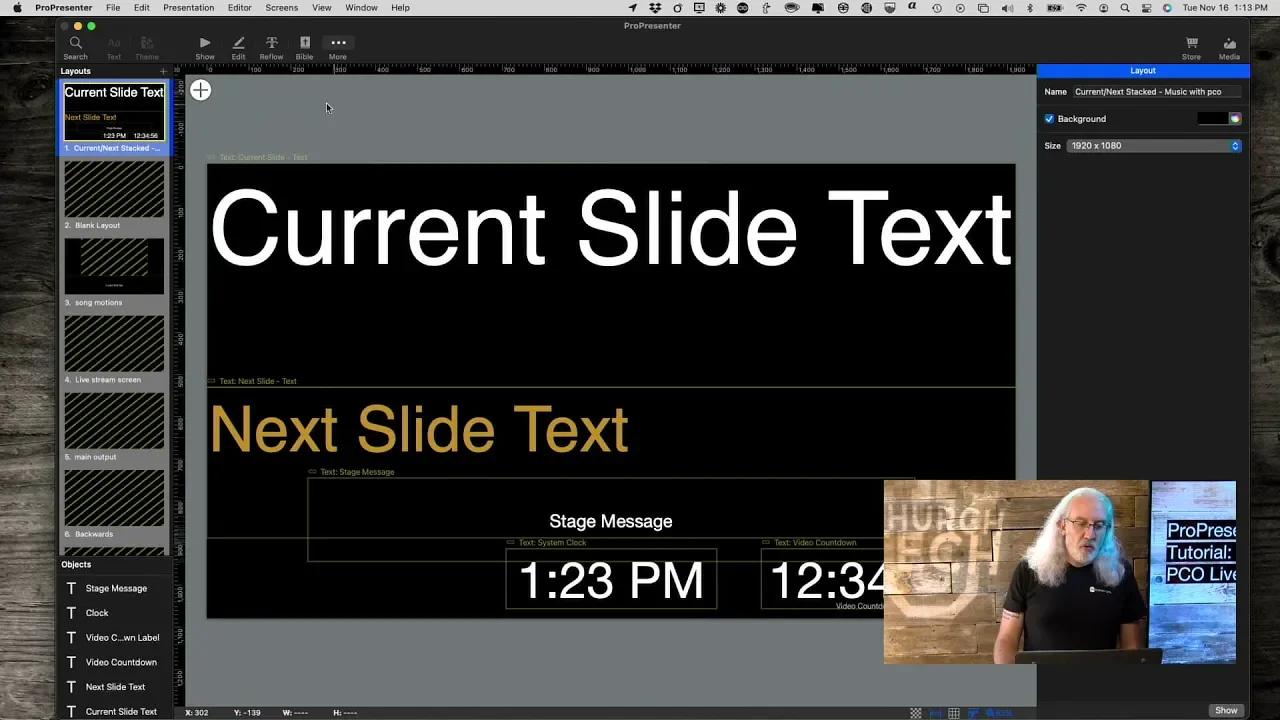Image resolution: width=1280 pixels, height=720 pixels.
Task: Click the More options toolbar icon
Action: tap(337, 46)
